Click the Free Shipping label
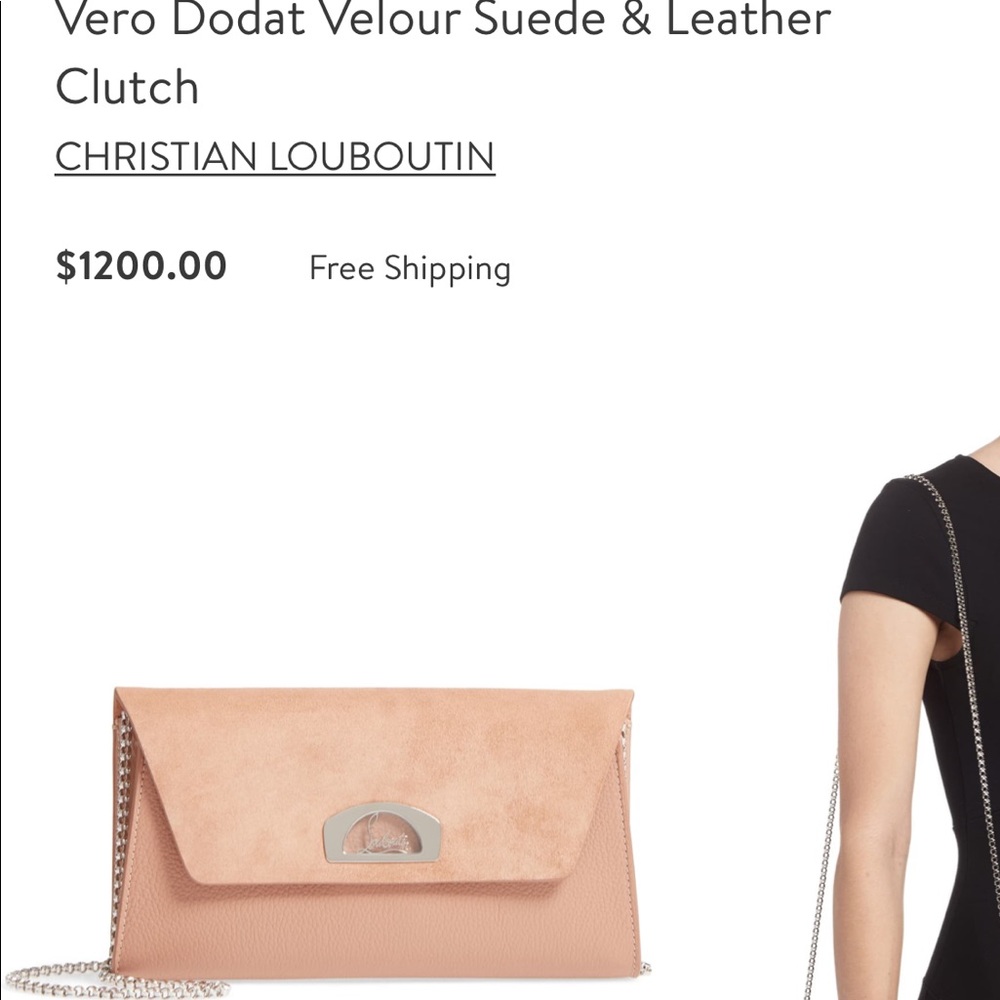1000x1000 pixels. click(409, 268)
